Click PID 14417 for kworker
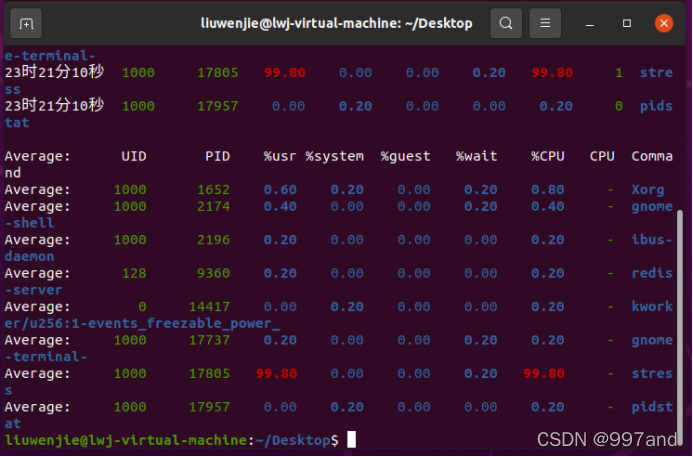This screenshot has height=457, width=693. coord(209,307)
